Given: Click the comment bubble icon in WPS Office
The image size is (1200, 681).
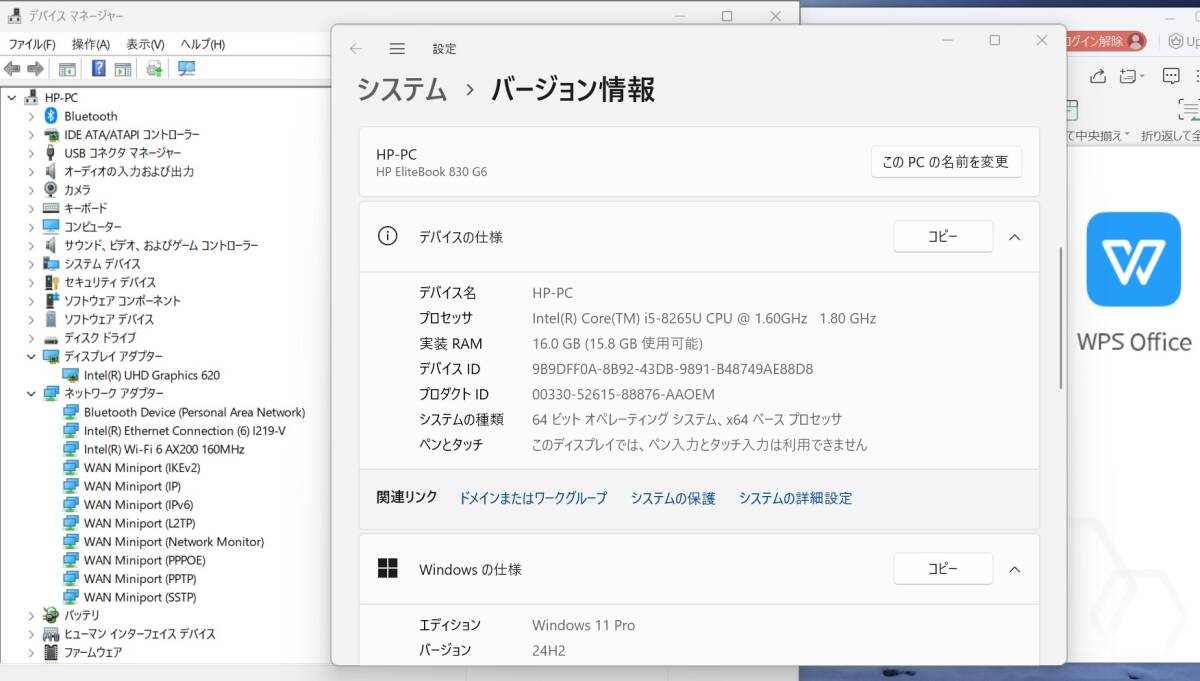Looking at the screenshot, I should [x=1171, y=76].
